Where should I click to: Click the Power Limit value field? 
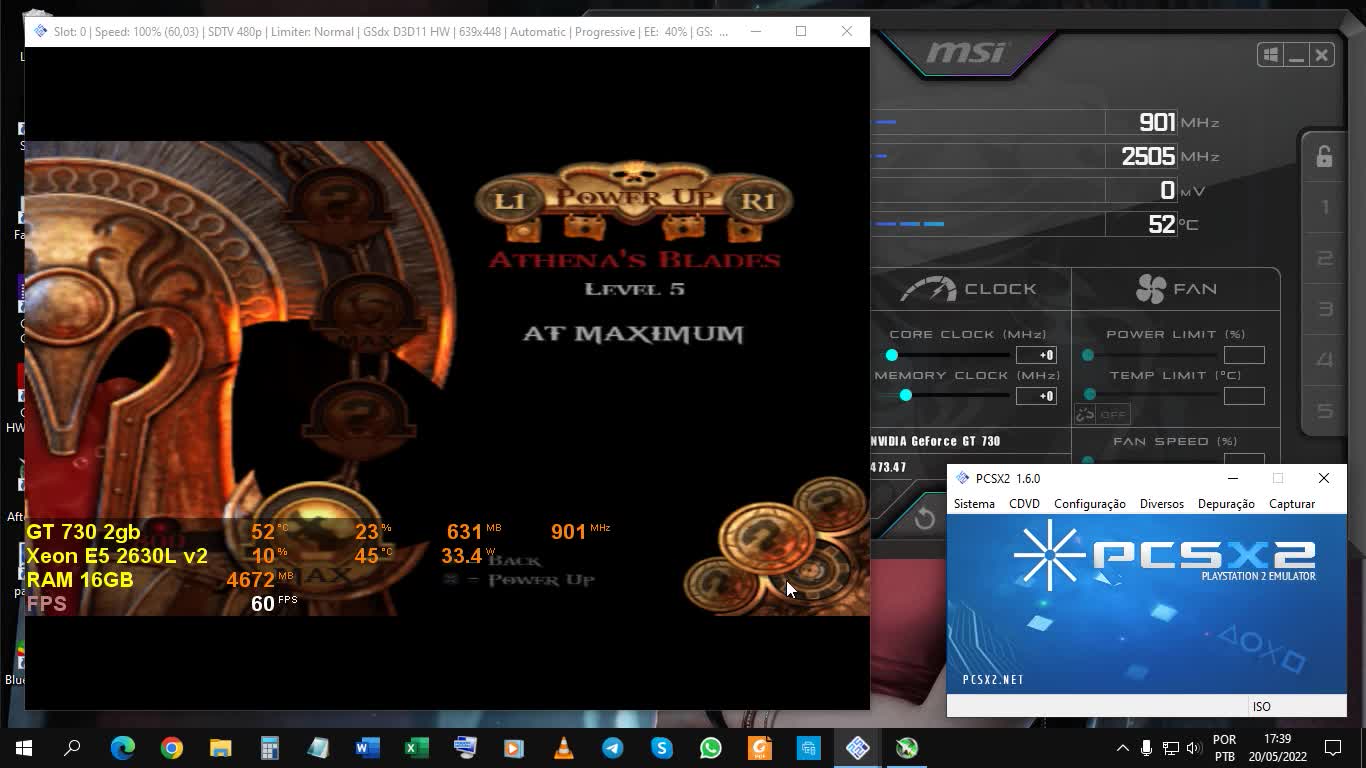1244,355
